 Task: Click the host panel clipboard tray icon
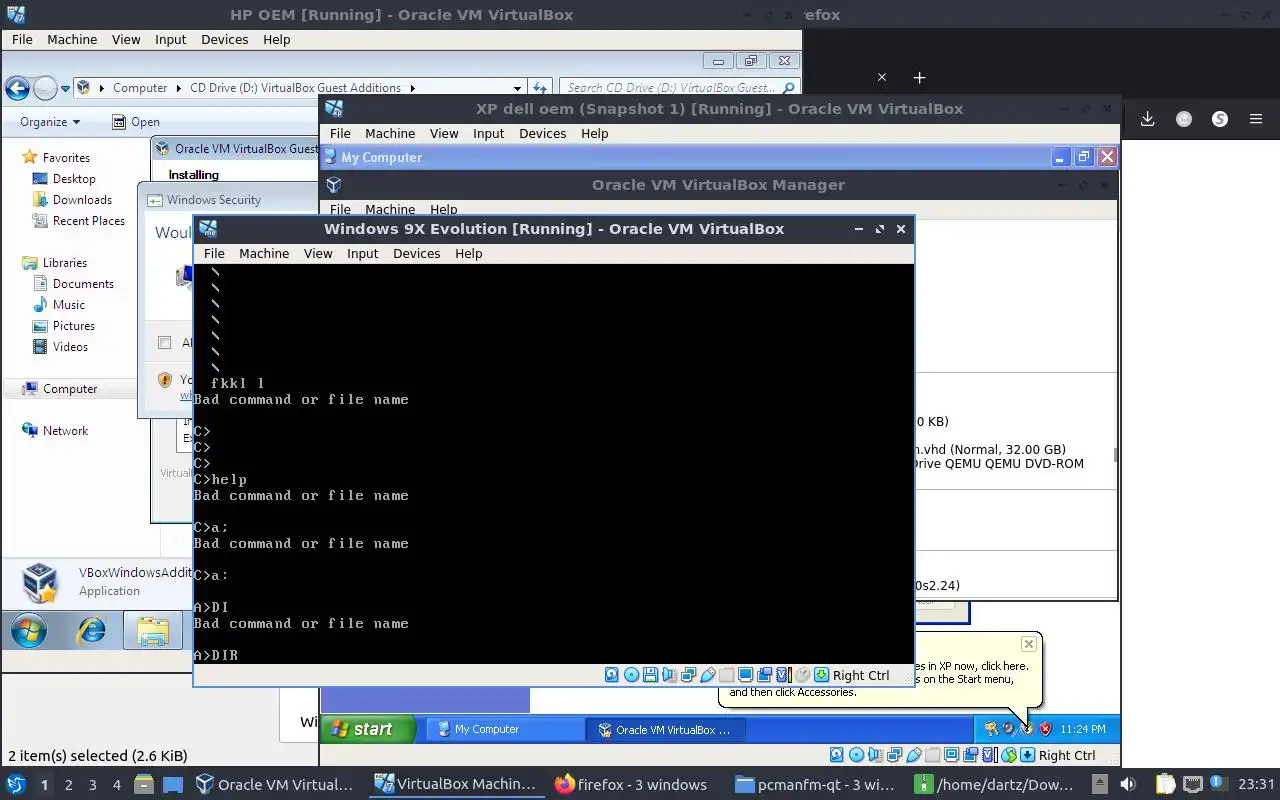(x=1166, y=784)
